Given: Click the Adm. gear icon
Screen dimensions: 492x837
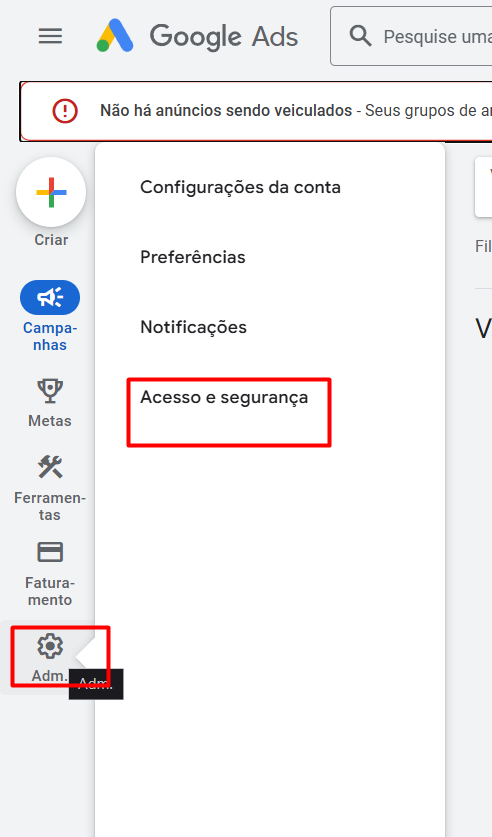Looking at the screenshot, I should pyautogui.click(x=50, y=646).
